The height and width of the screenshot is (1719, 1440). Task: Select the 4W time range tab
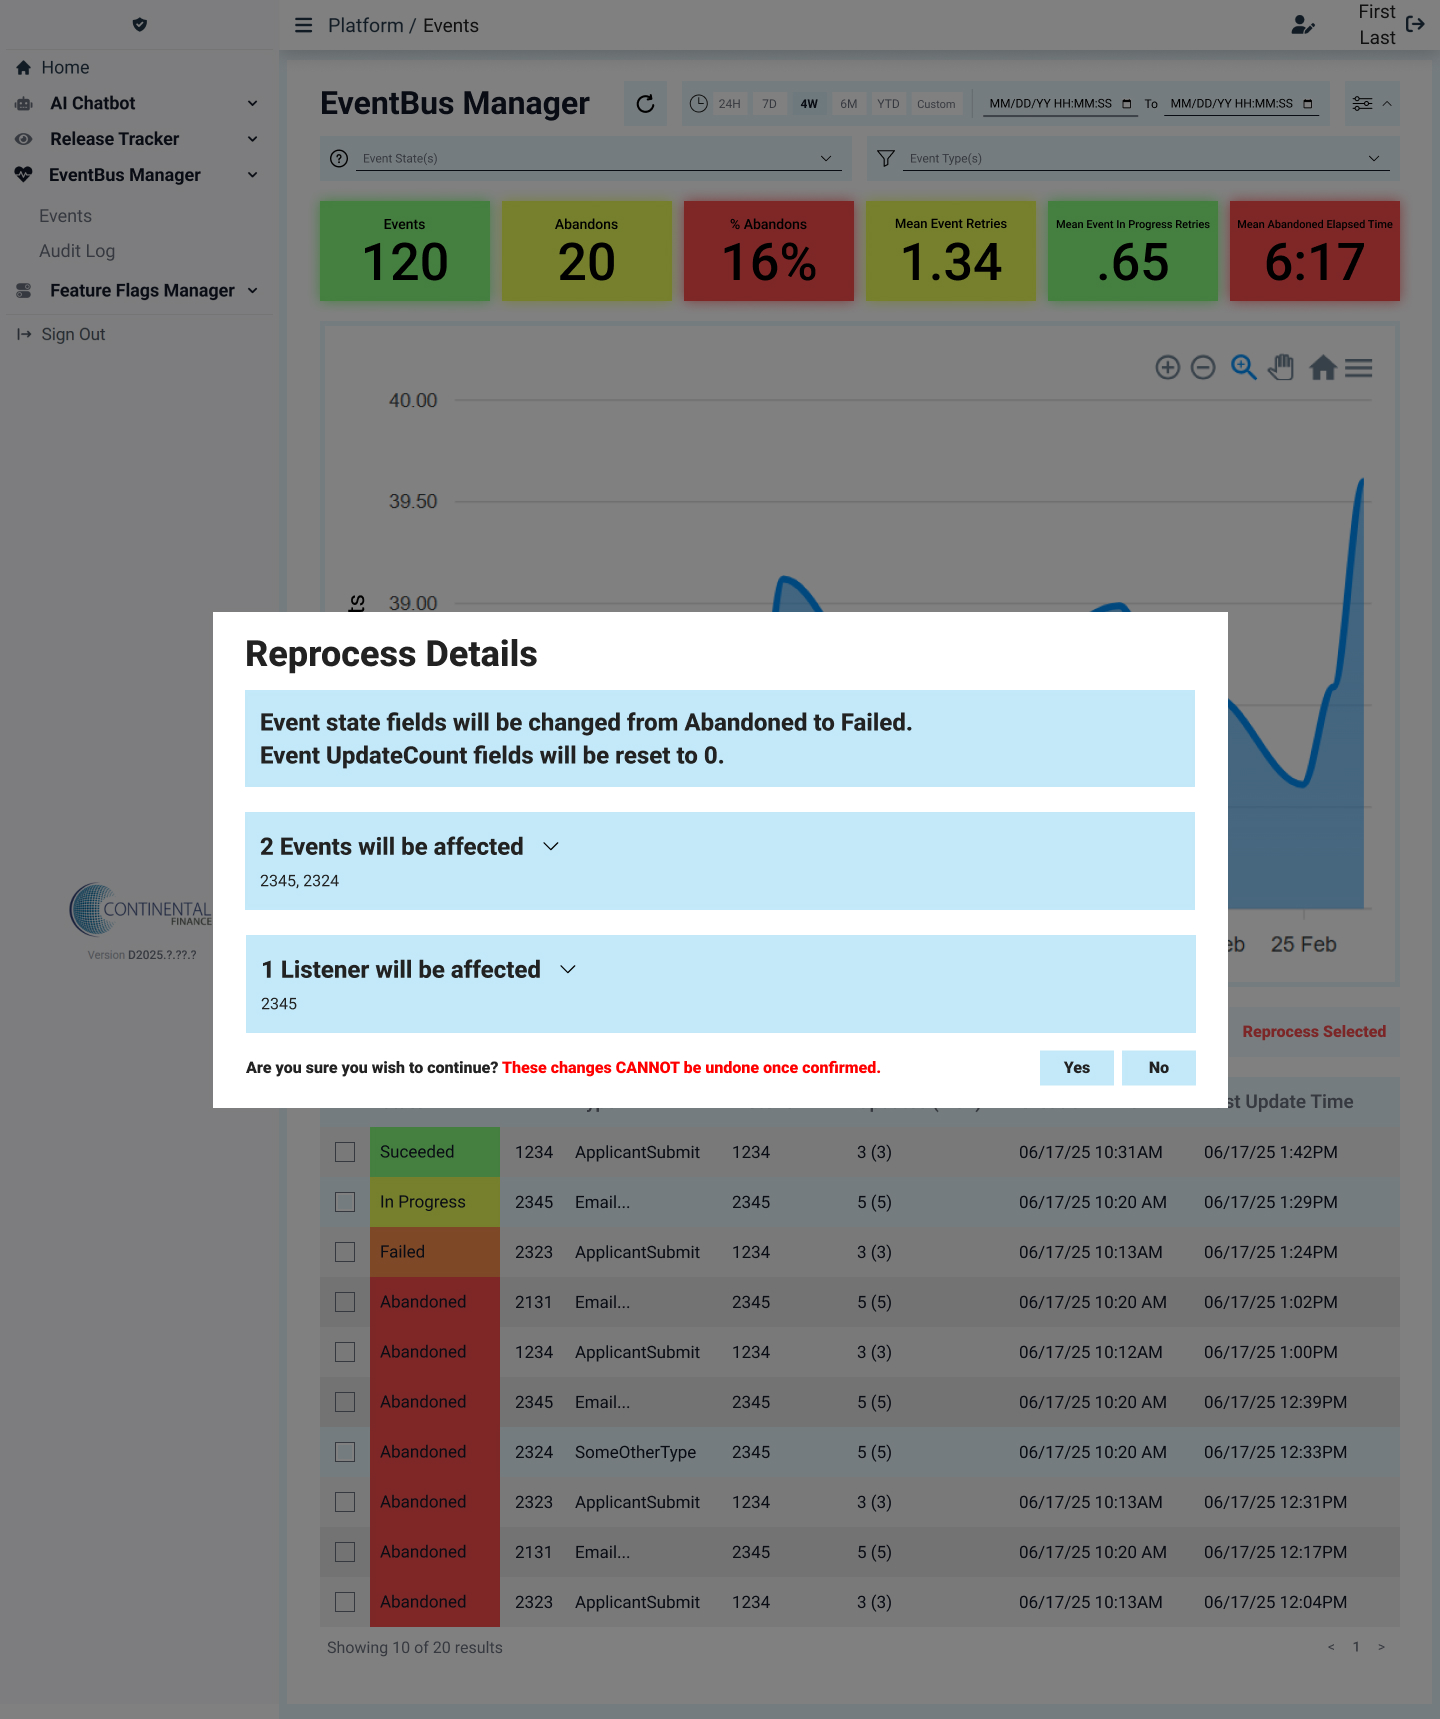point(809,104)
